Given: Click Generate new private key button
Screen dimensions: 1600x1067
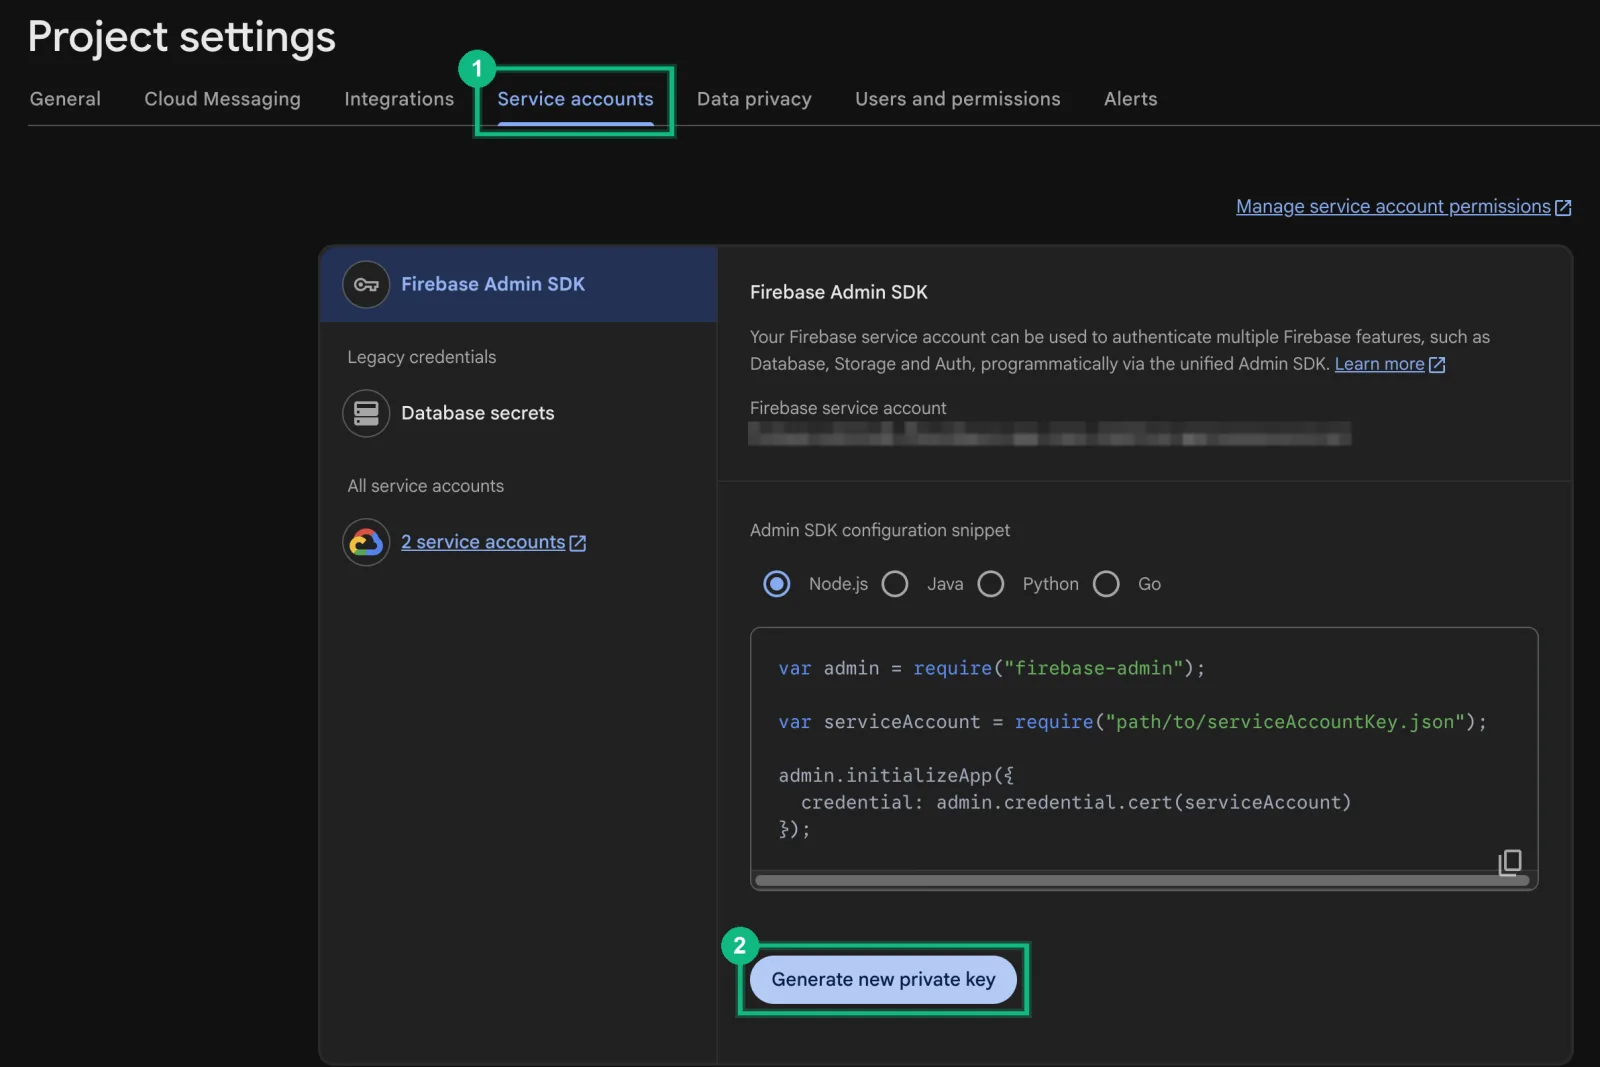Looking at the screenshot, I should (x=883, y=980).
